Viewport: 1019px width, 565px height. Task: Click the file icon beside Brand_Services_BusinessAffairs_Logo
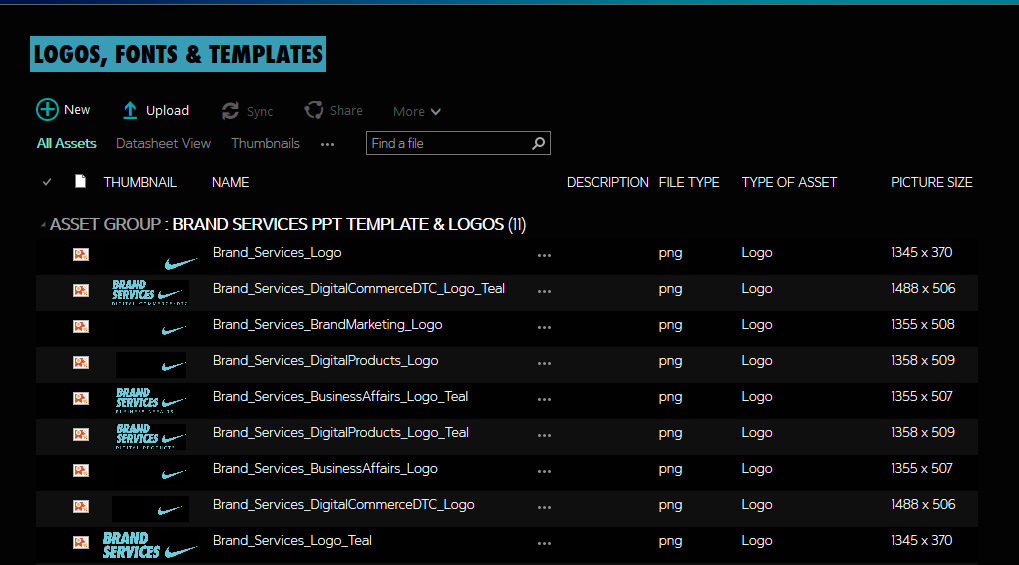(81, 470)
